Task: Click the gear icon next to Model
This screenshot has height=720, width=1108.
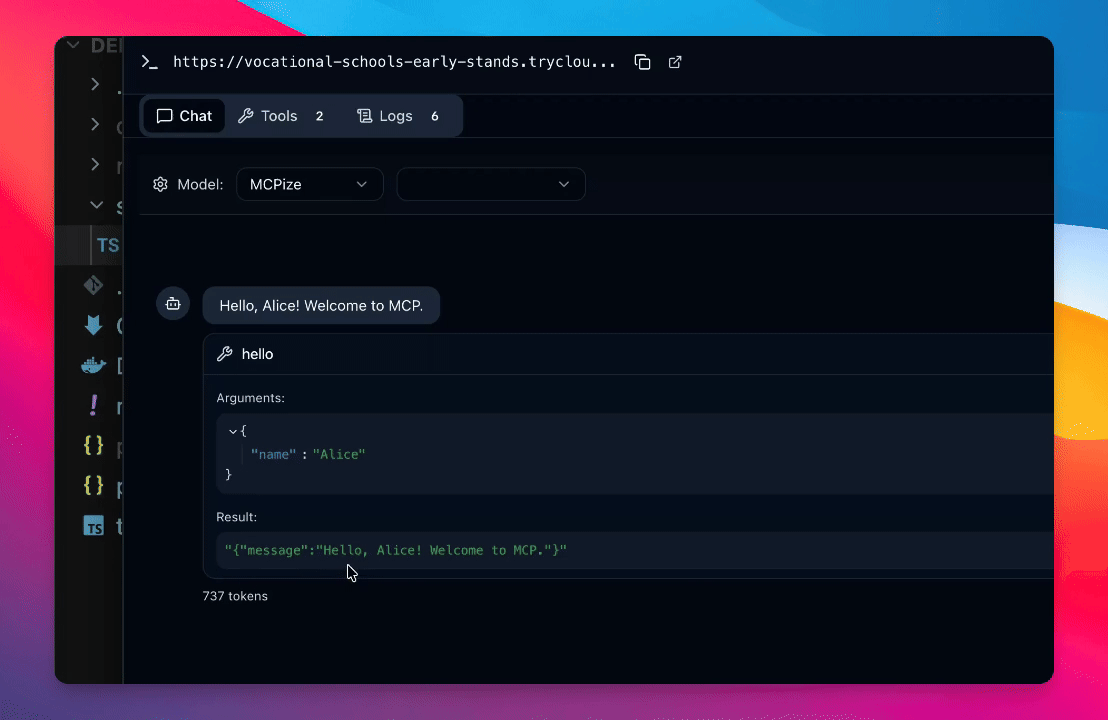Action: click(x=160, y=184)
